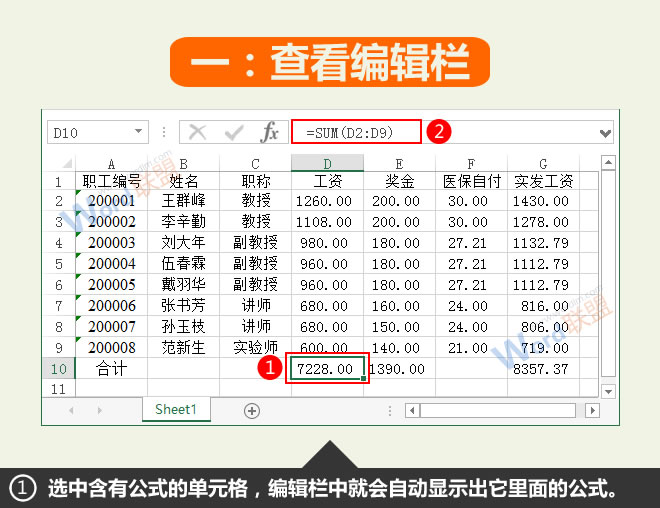Click vertical scrollbar down arrow
The height and width of the screenshot is (508, 660).
[x=608, y=390]
